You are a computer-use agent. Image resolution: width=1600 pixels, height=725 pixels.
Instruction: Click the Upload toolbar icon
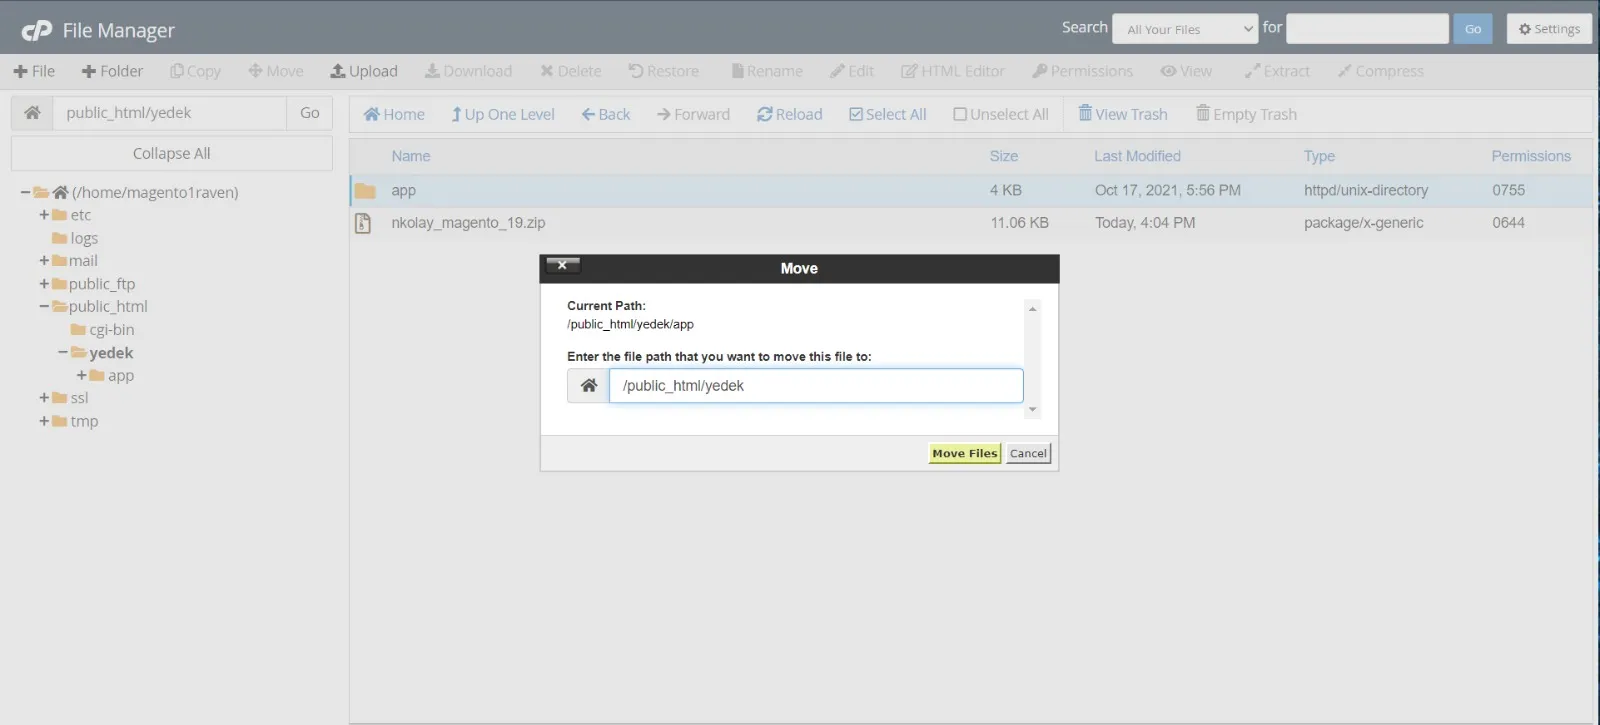[364, 71]
